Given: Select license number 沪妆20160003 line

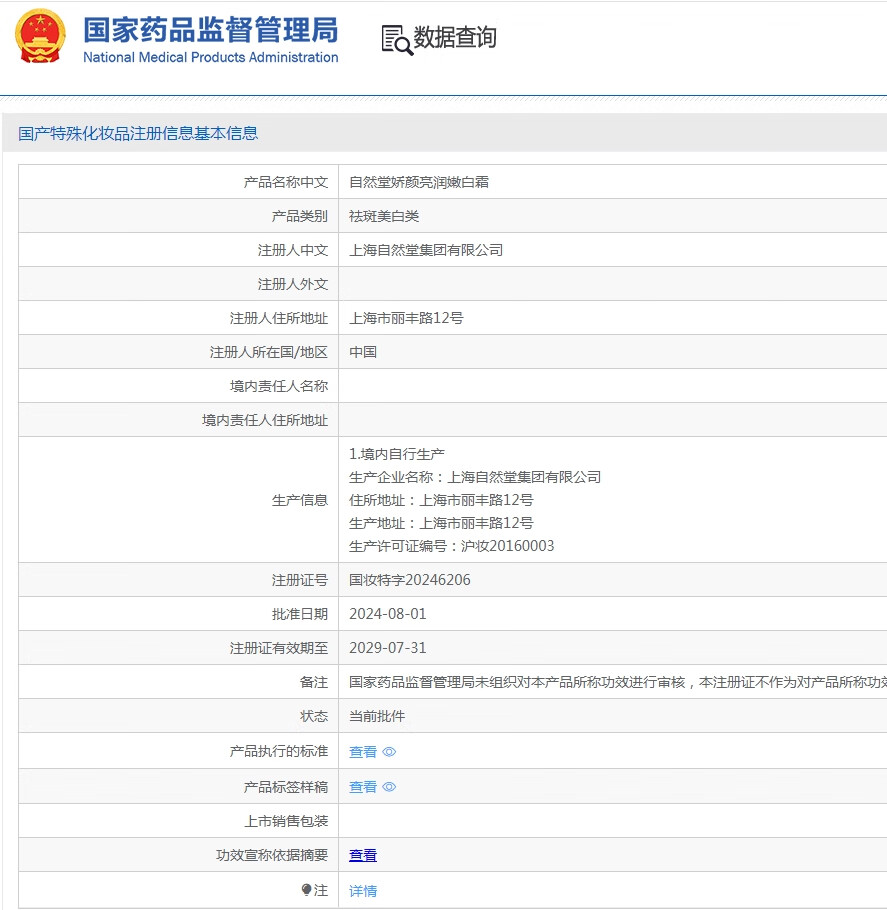Looking at the screenshot, I should 452,546.
